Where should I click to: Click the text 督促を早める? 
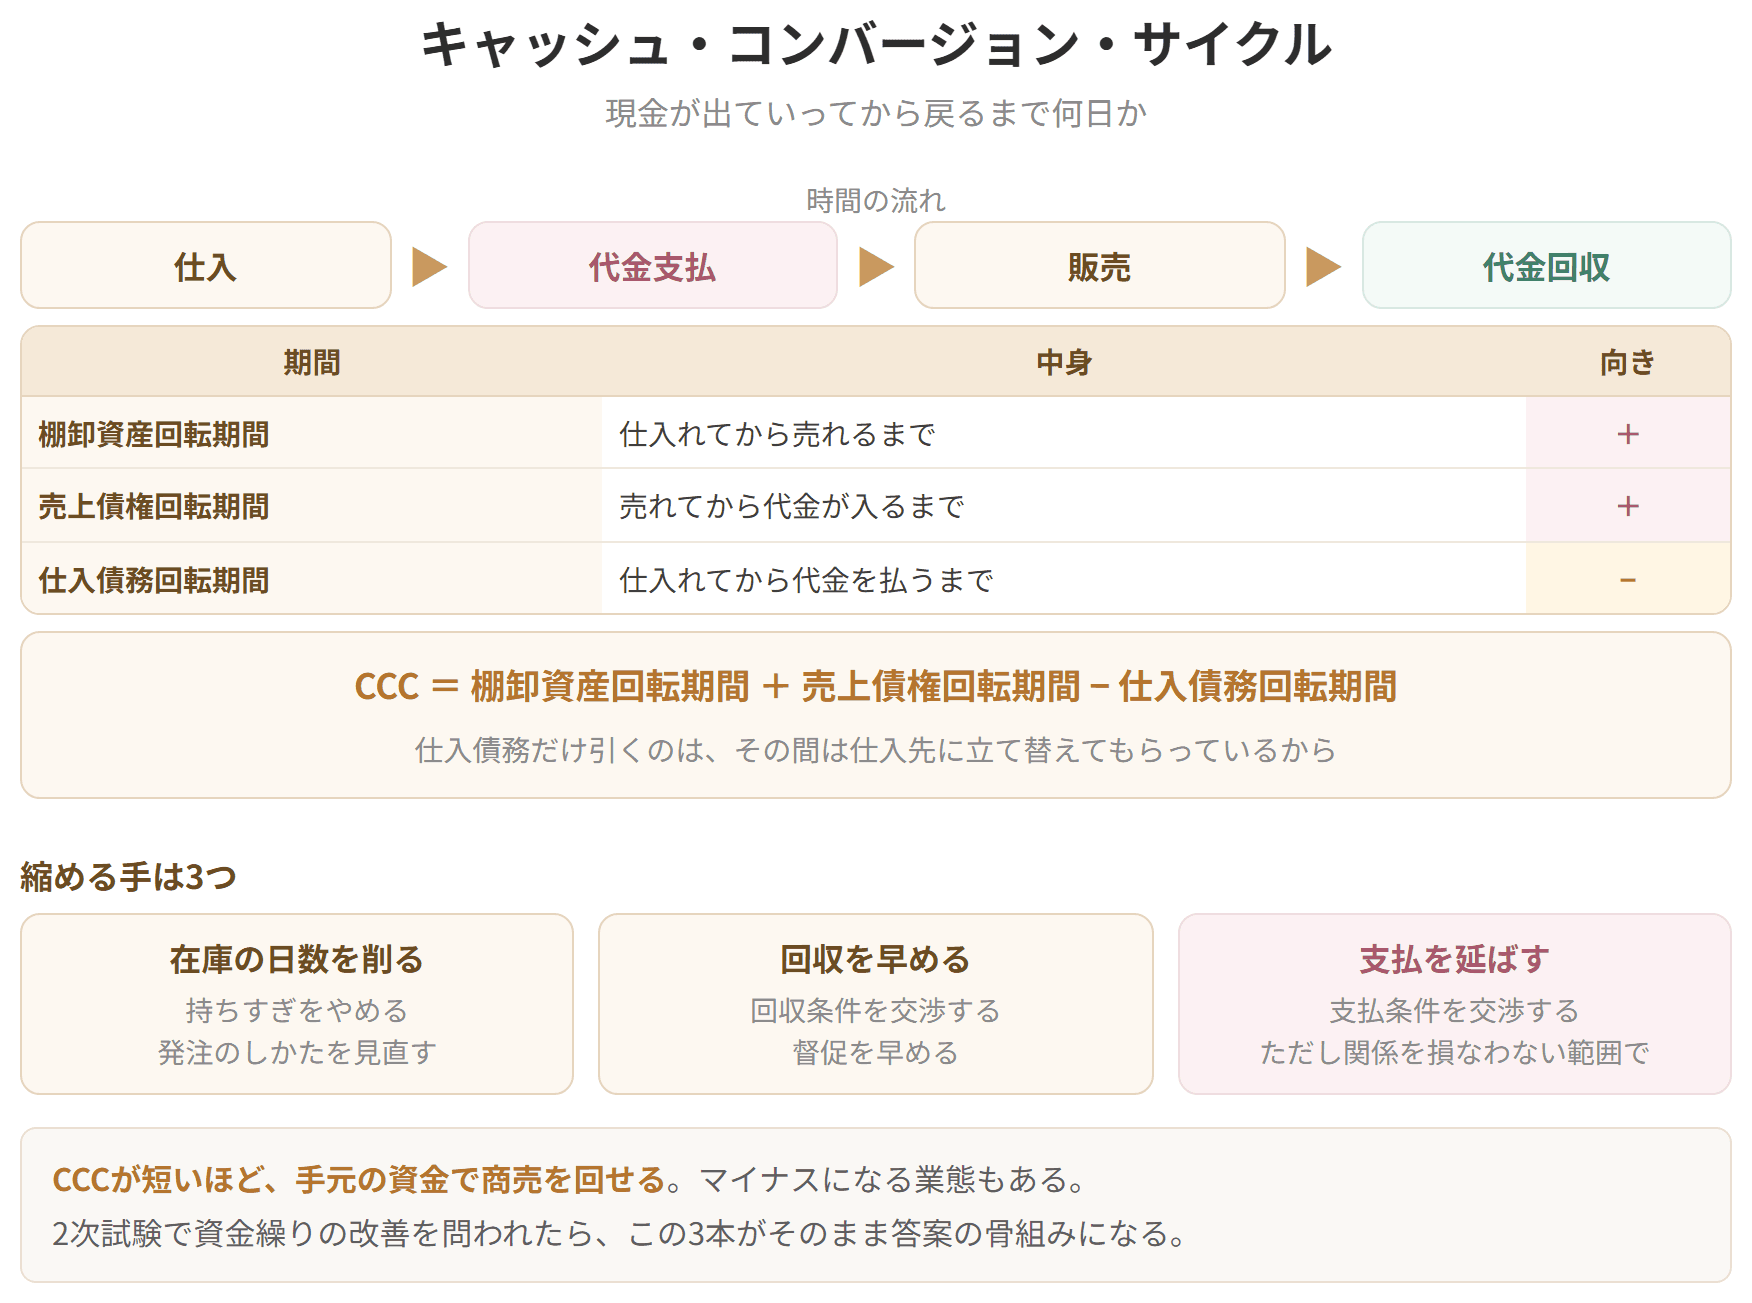(876, 1053)
